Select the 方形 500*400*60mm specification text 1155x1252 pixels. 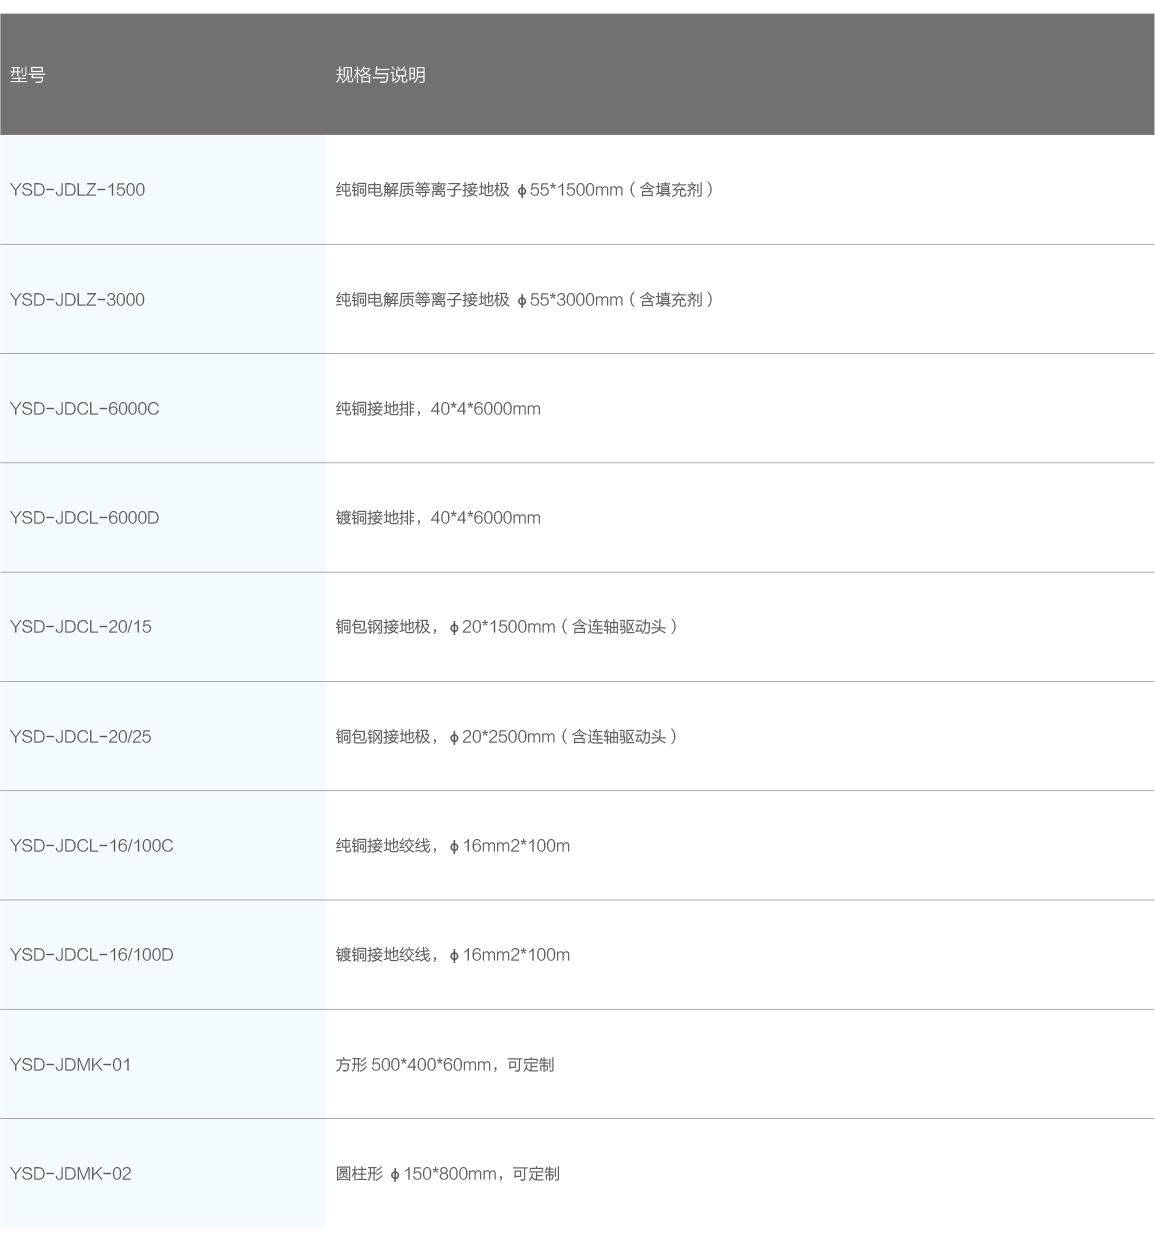(444, 1064)
